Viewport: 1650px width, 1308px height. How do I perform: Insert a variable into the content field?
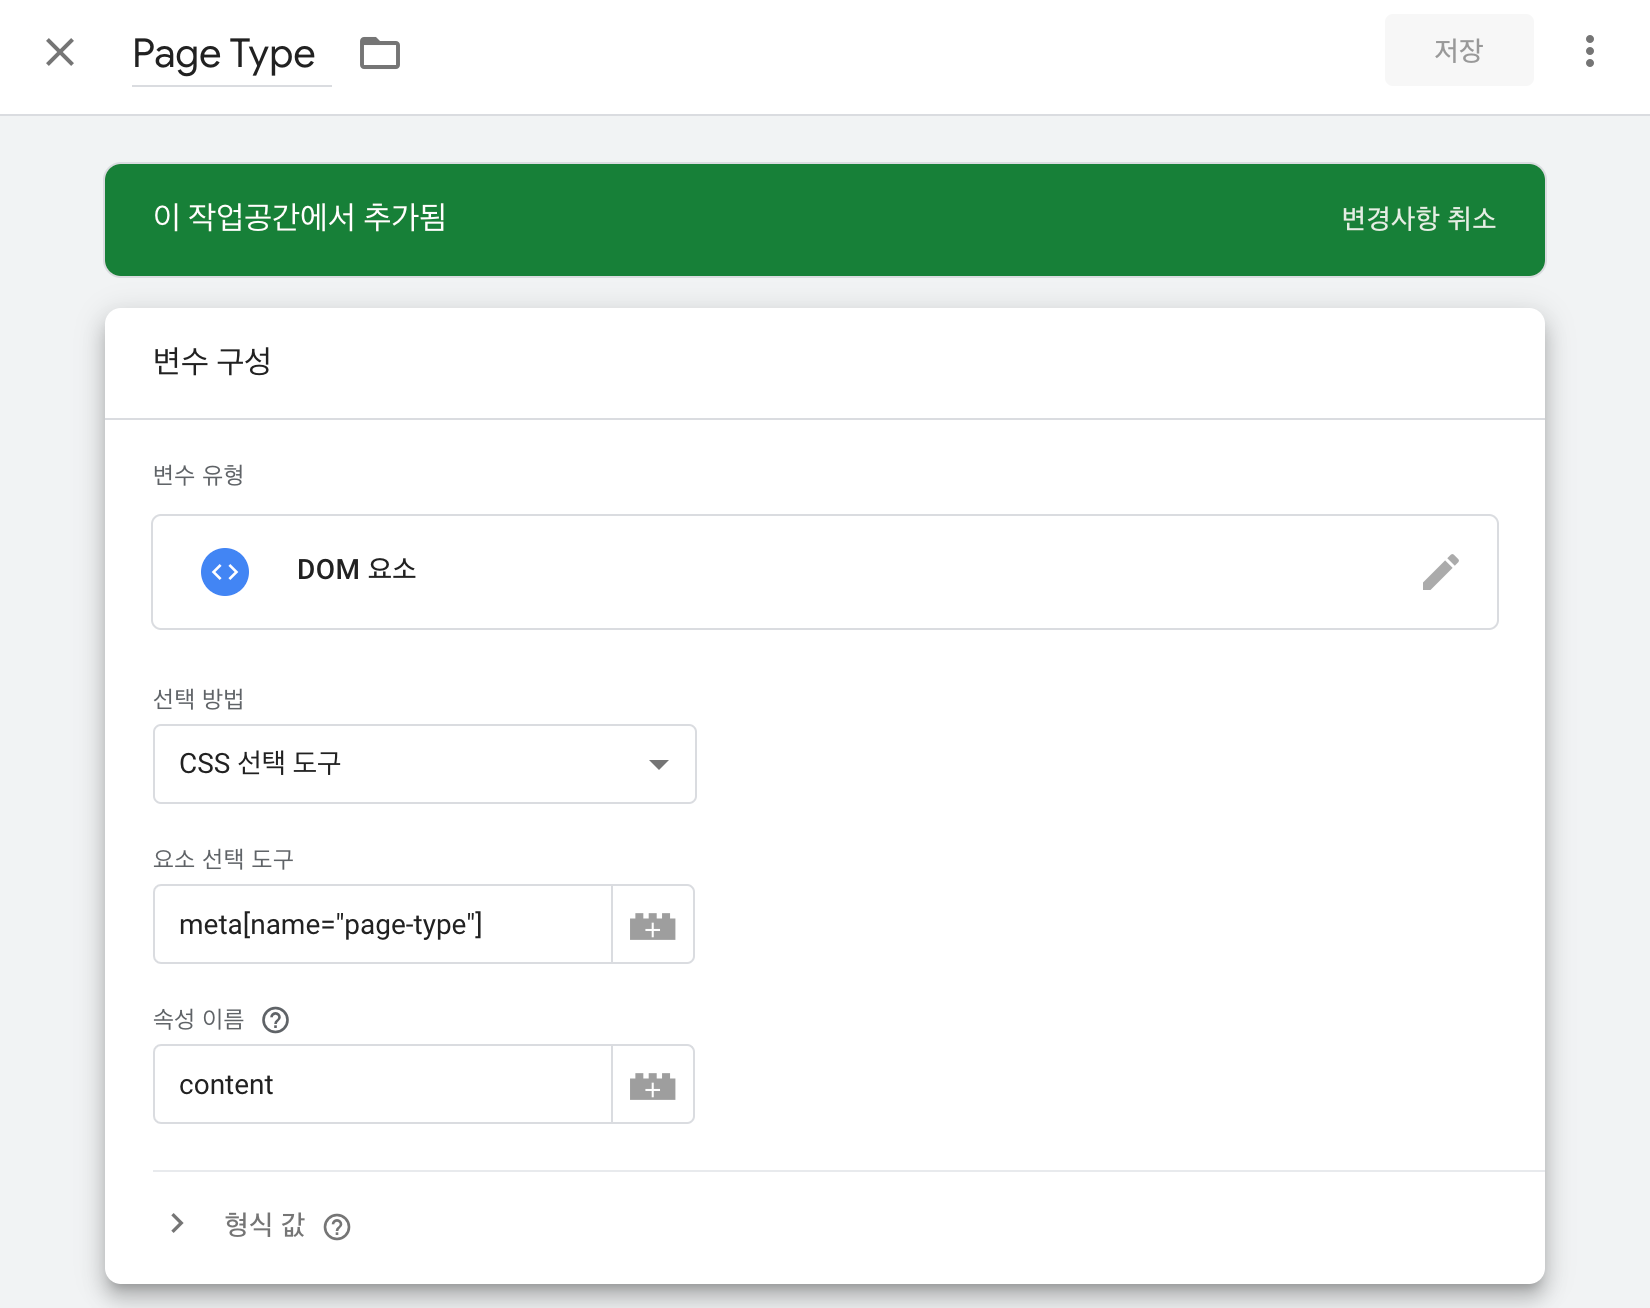(652, 1084)
